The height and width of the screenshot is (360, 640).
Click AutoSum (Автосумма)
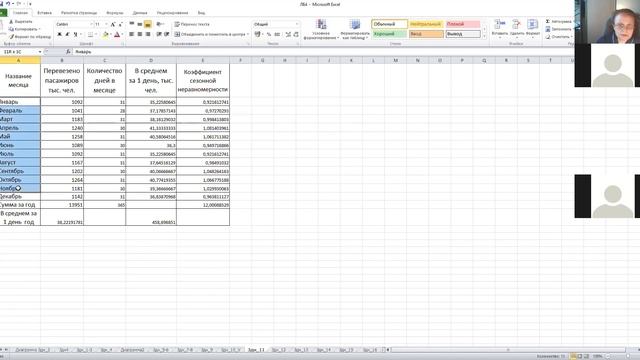[x=559, y=21]
